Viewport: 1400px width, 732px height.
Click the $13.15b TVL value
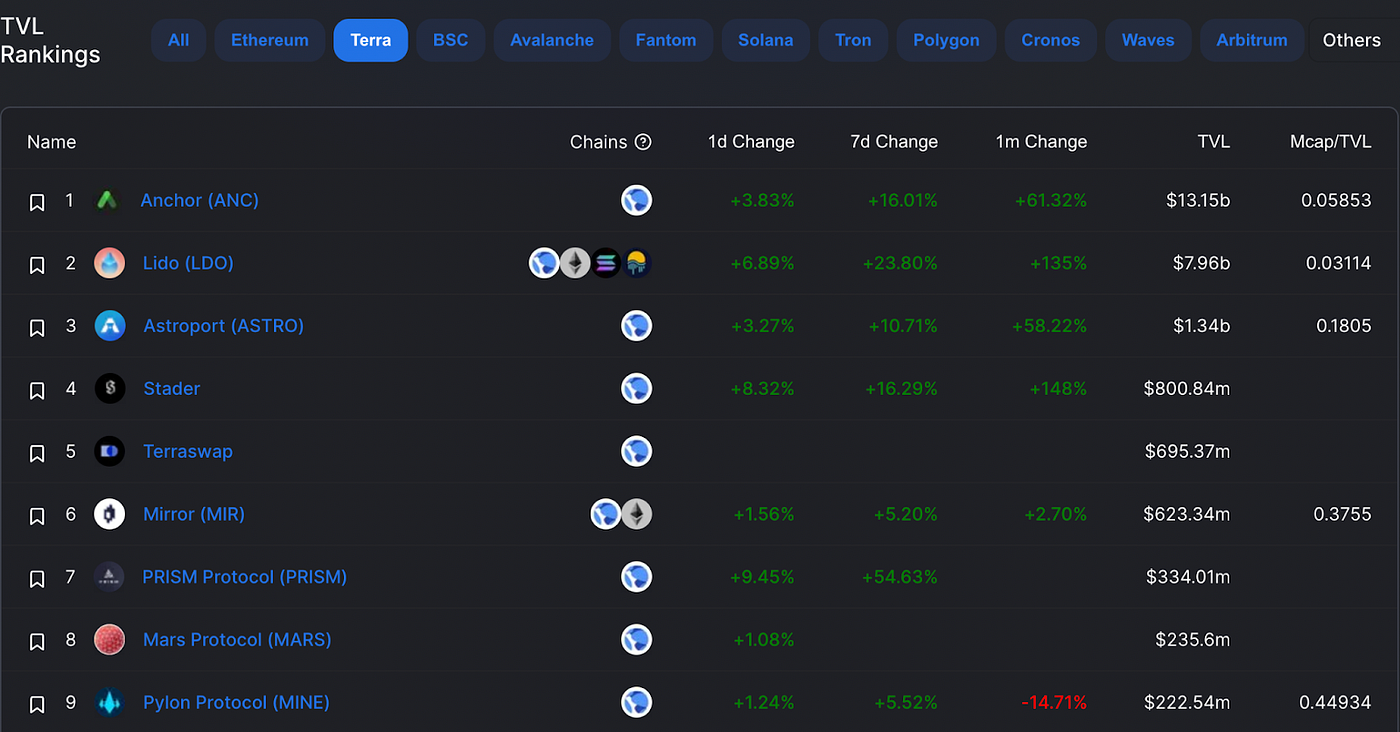pyautogui.click(x=1198, y=200)
